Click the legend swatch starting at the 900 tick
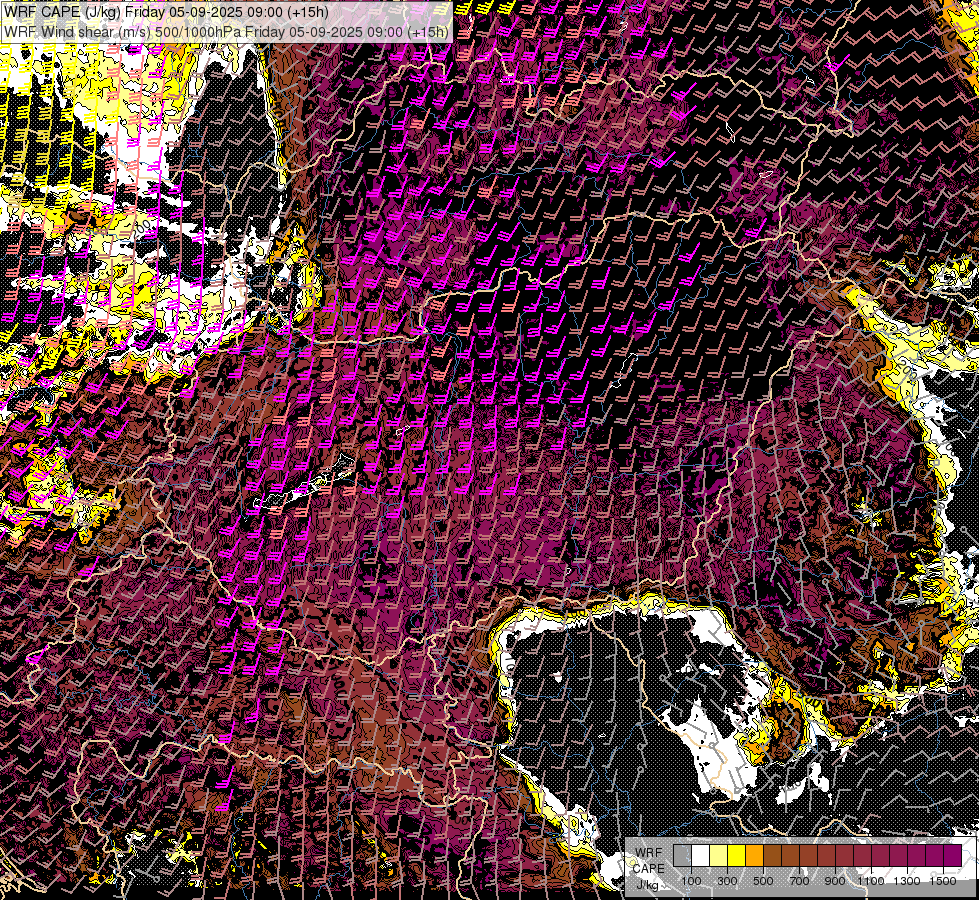 point(844,855)
